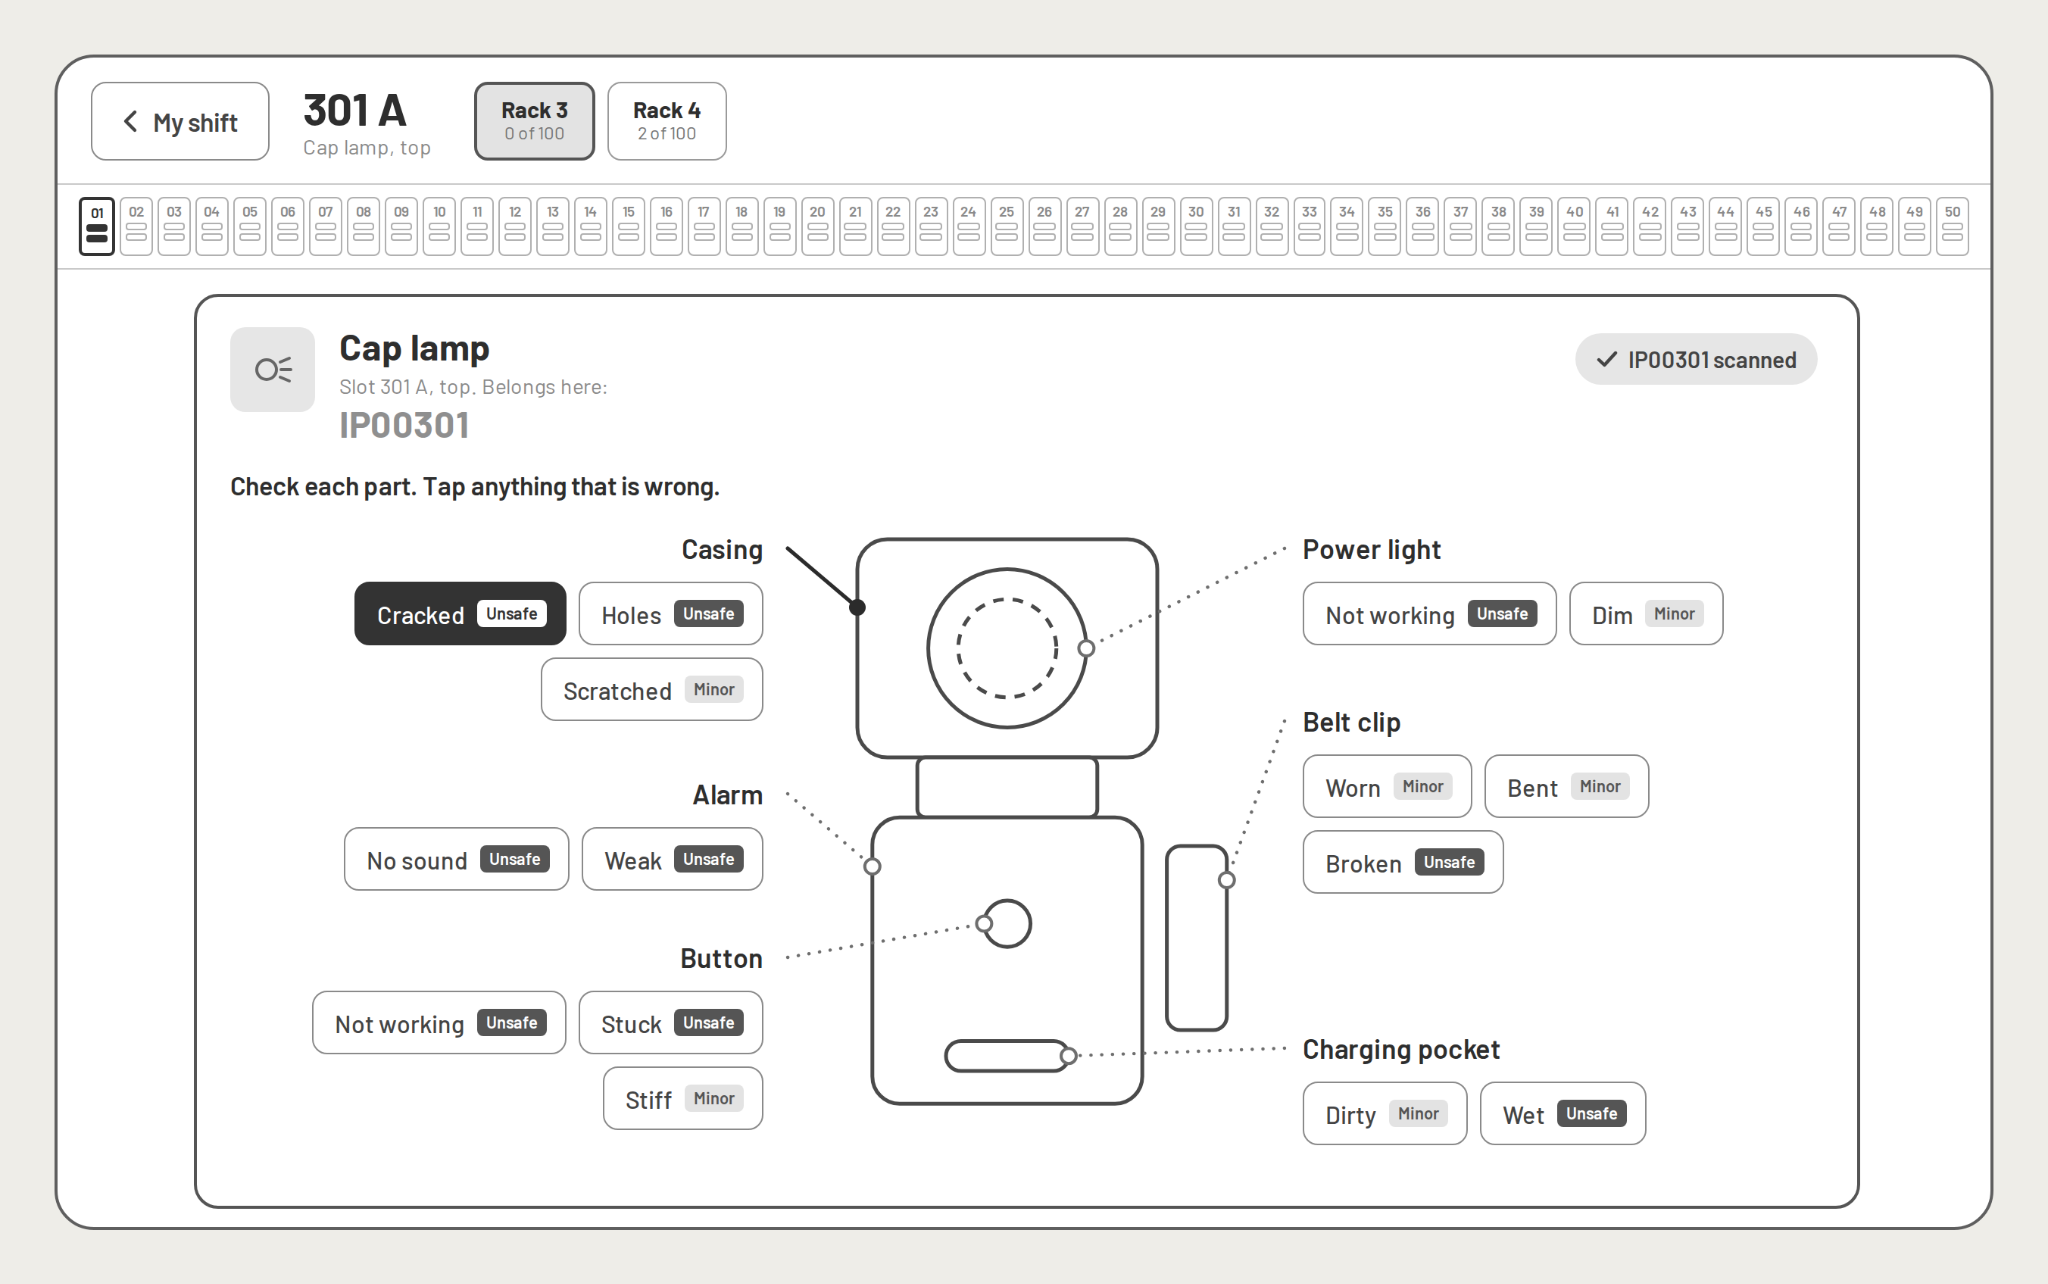This screenshot has width=2048, height=1284.
Task: Flag Charging pocket Dirty
Action: coord(1385,1113)
